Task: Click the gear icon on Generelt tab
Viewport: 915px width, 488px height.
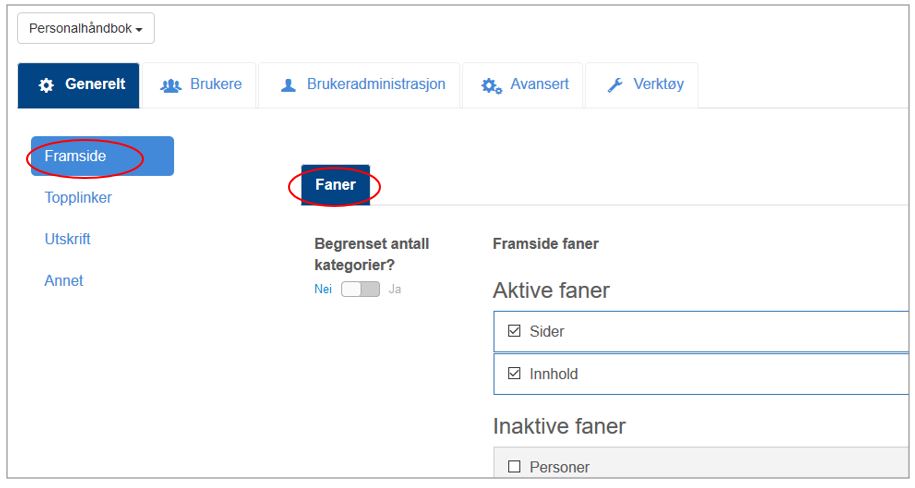Action: 46,85
